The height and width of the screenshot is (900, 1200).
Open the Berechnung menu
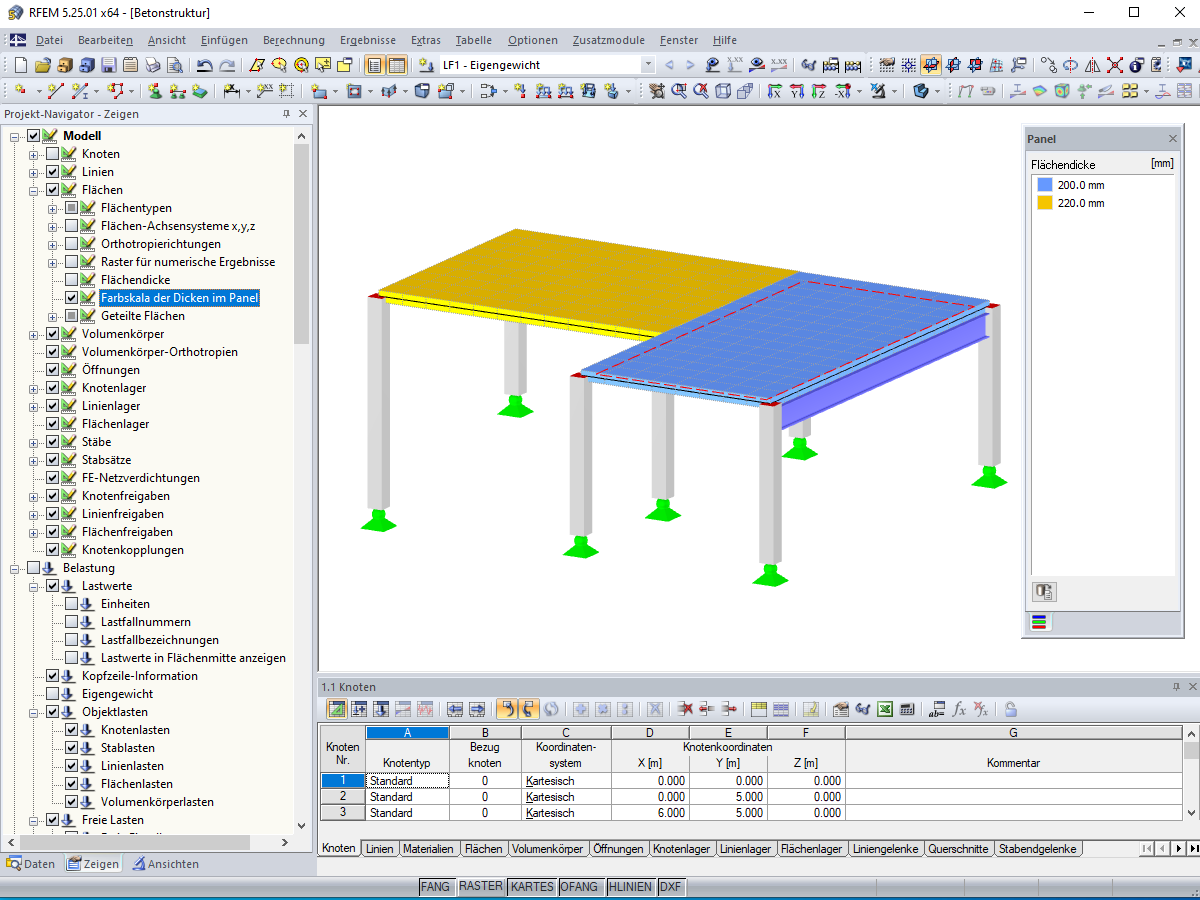pos(294,40)
